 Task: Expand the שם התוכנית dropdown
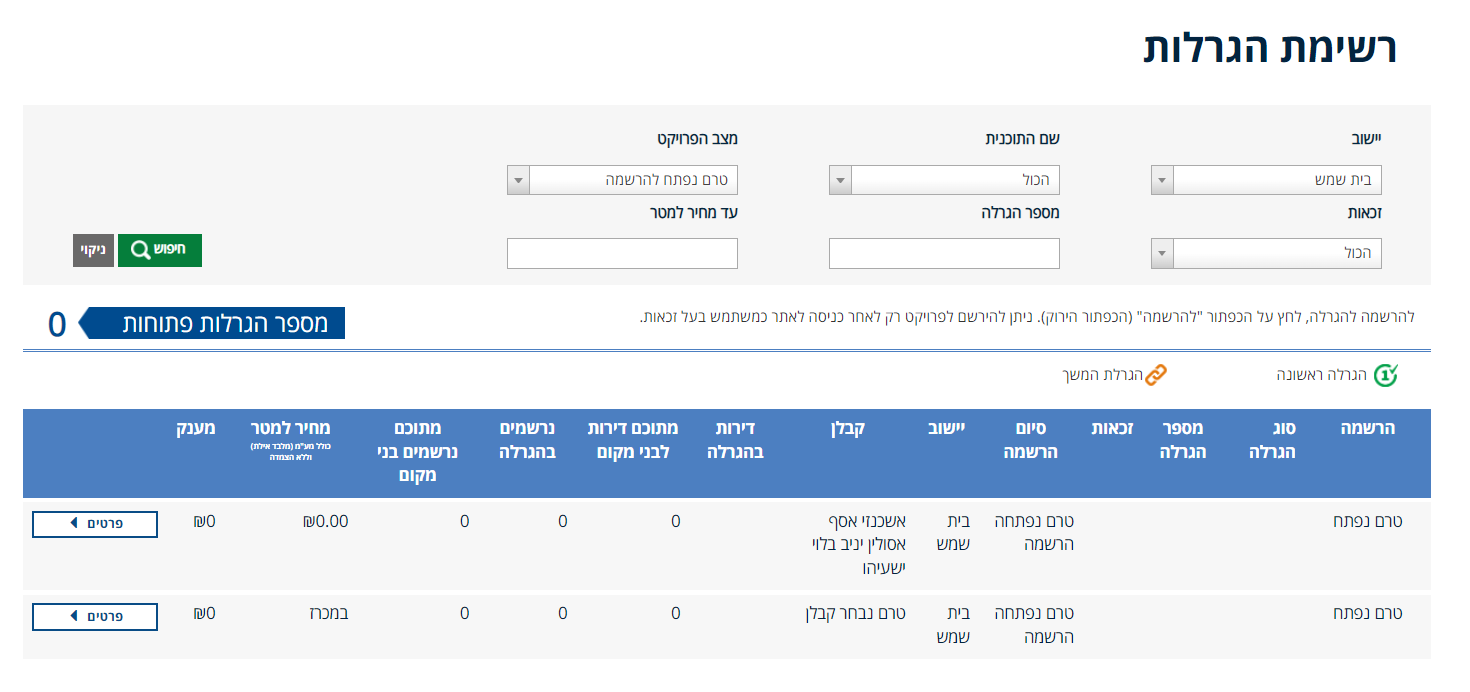tap(944, 181)
